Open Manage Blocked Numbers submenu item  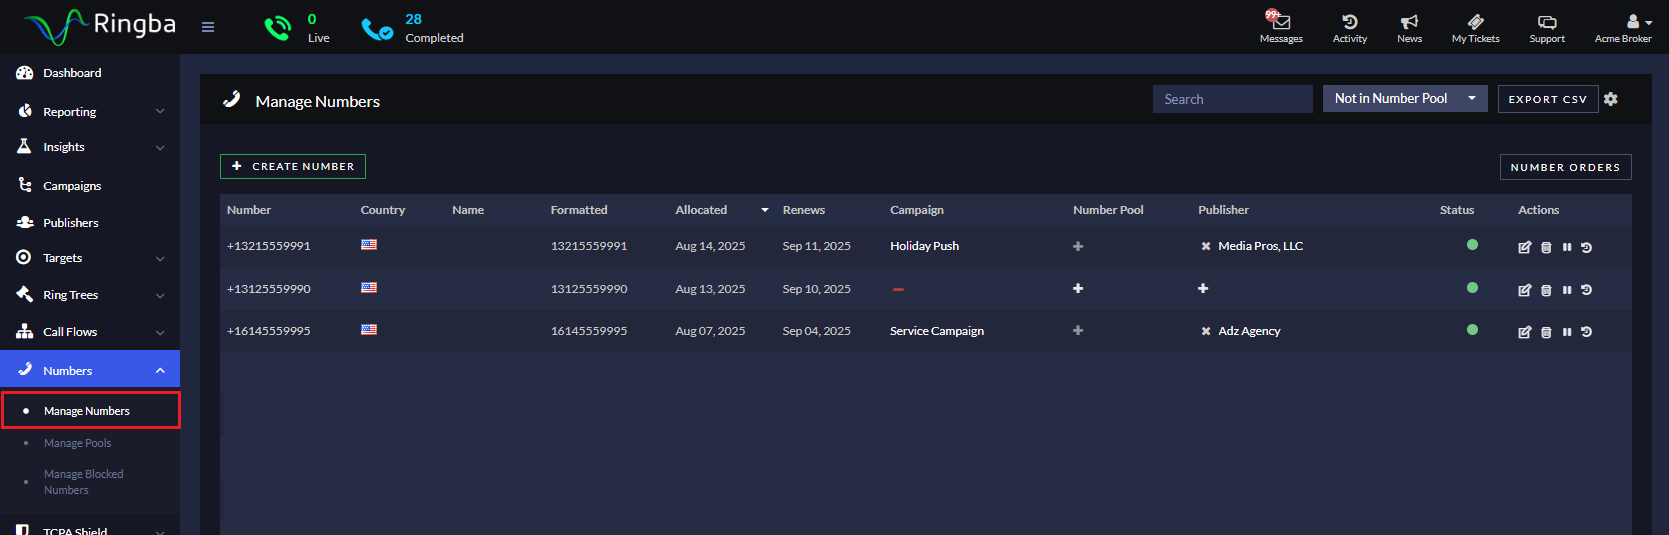coord(83,482)
